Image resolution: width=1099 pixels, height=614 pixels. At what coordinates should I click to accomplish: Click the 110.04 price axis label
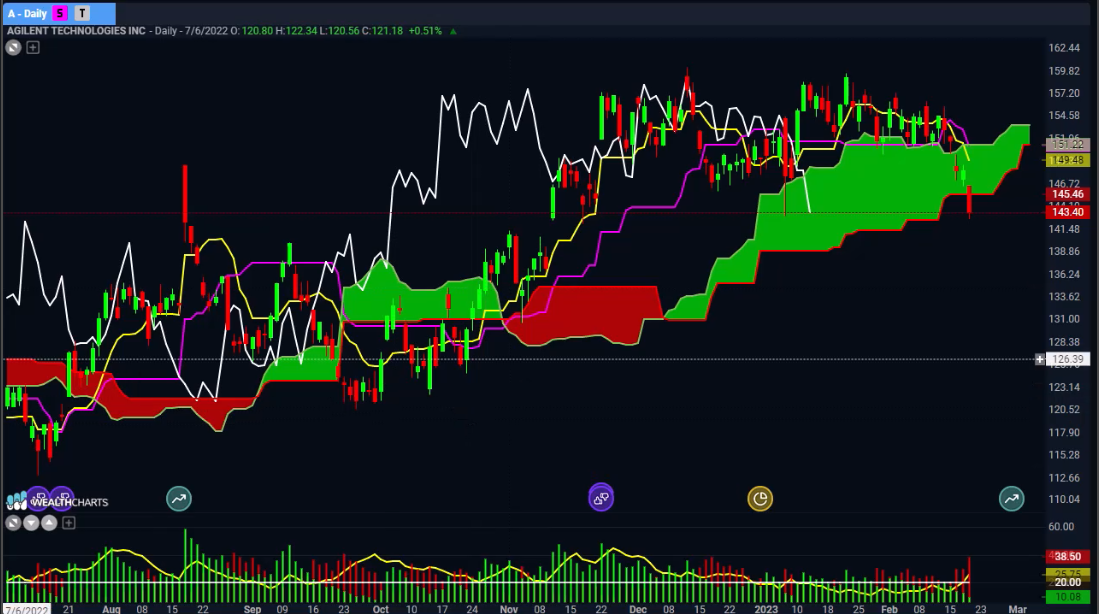tap(1064, 499)
